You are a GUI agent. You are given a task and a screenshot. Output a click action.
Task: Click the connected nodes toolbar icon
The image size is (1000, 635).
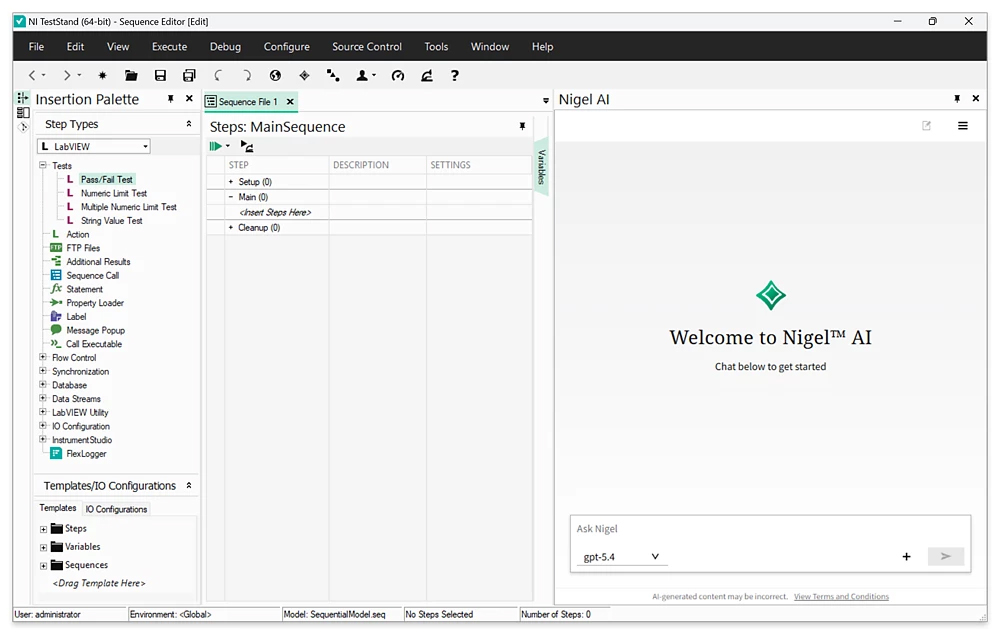click(333, 75)
